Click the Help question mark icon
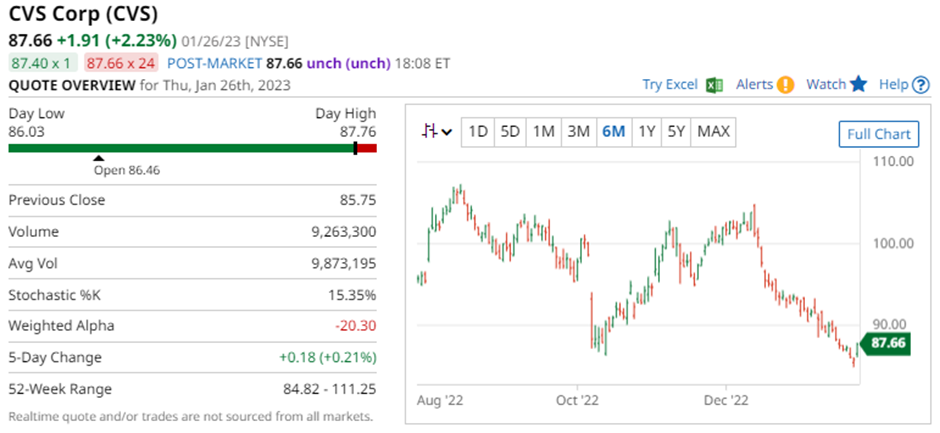Viewport: 940px width, 433px height. pyautogui.click(x=921, y=85)
